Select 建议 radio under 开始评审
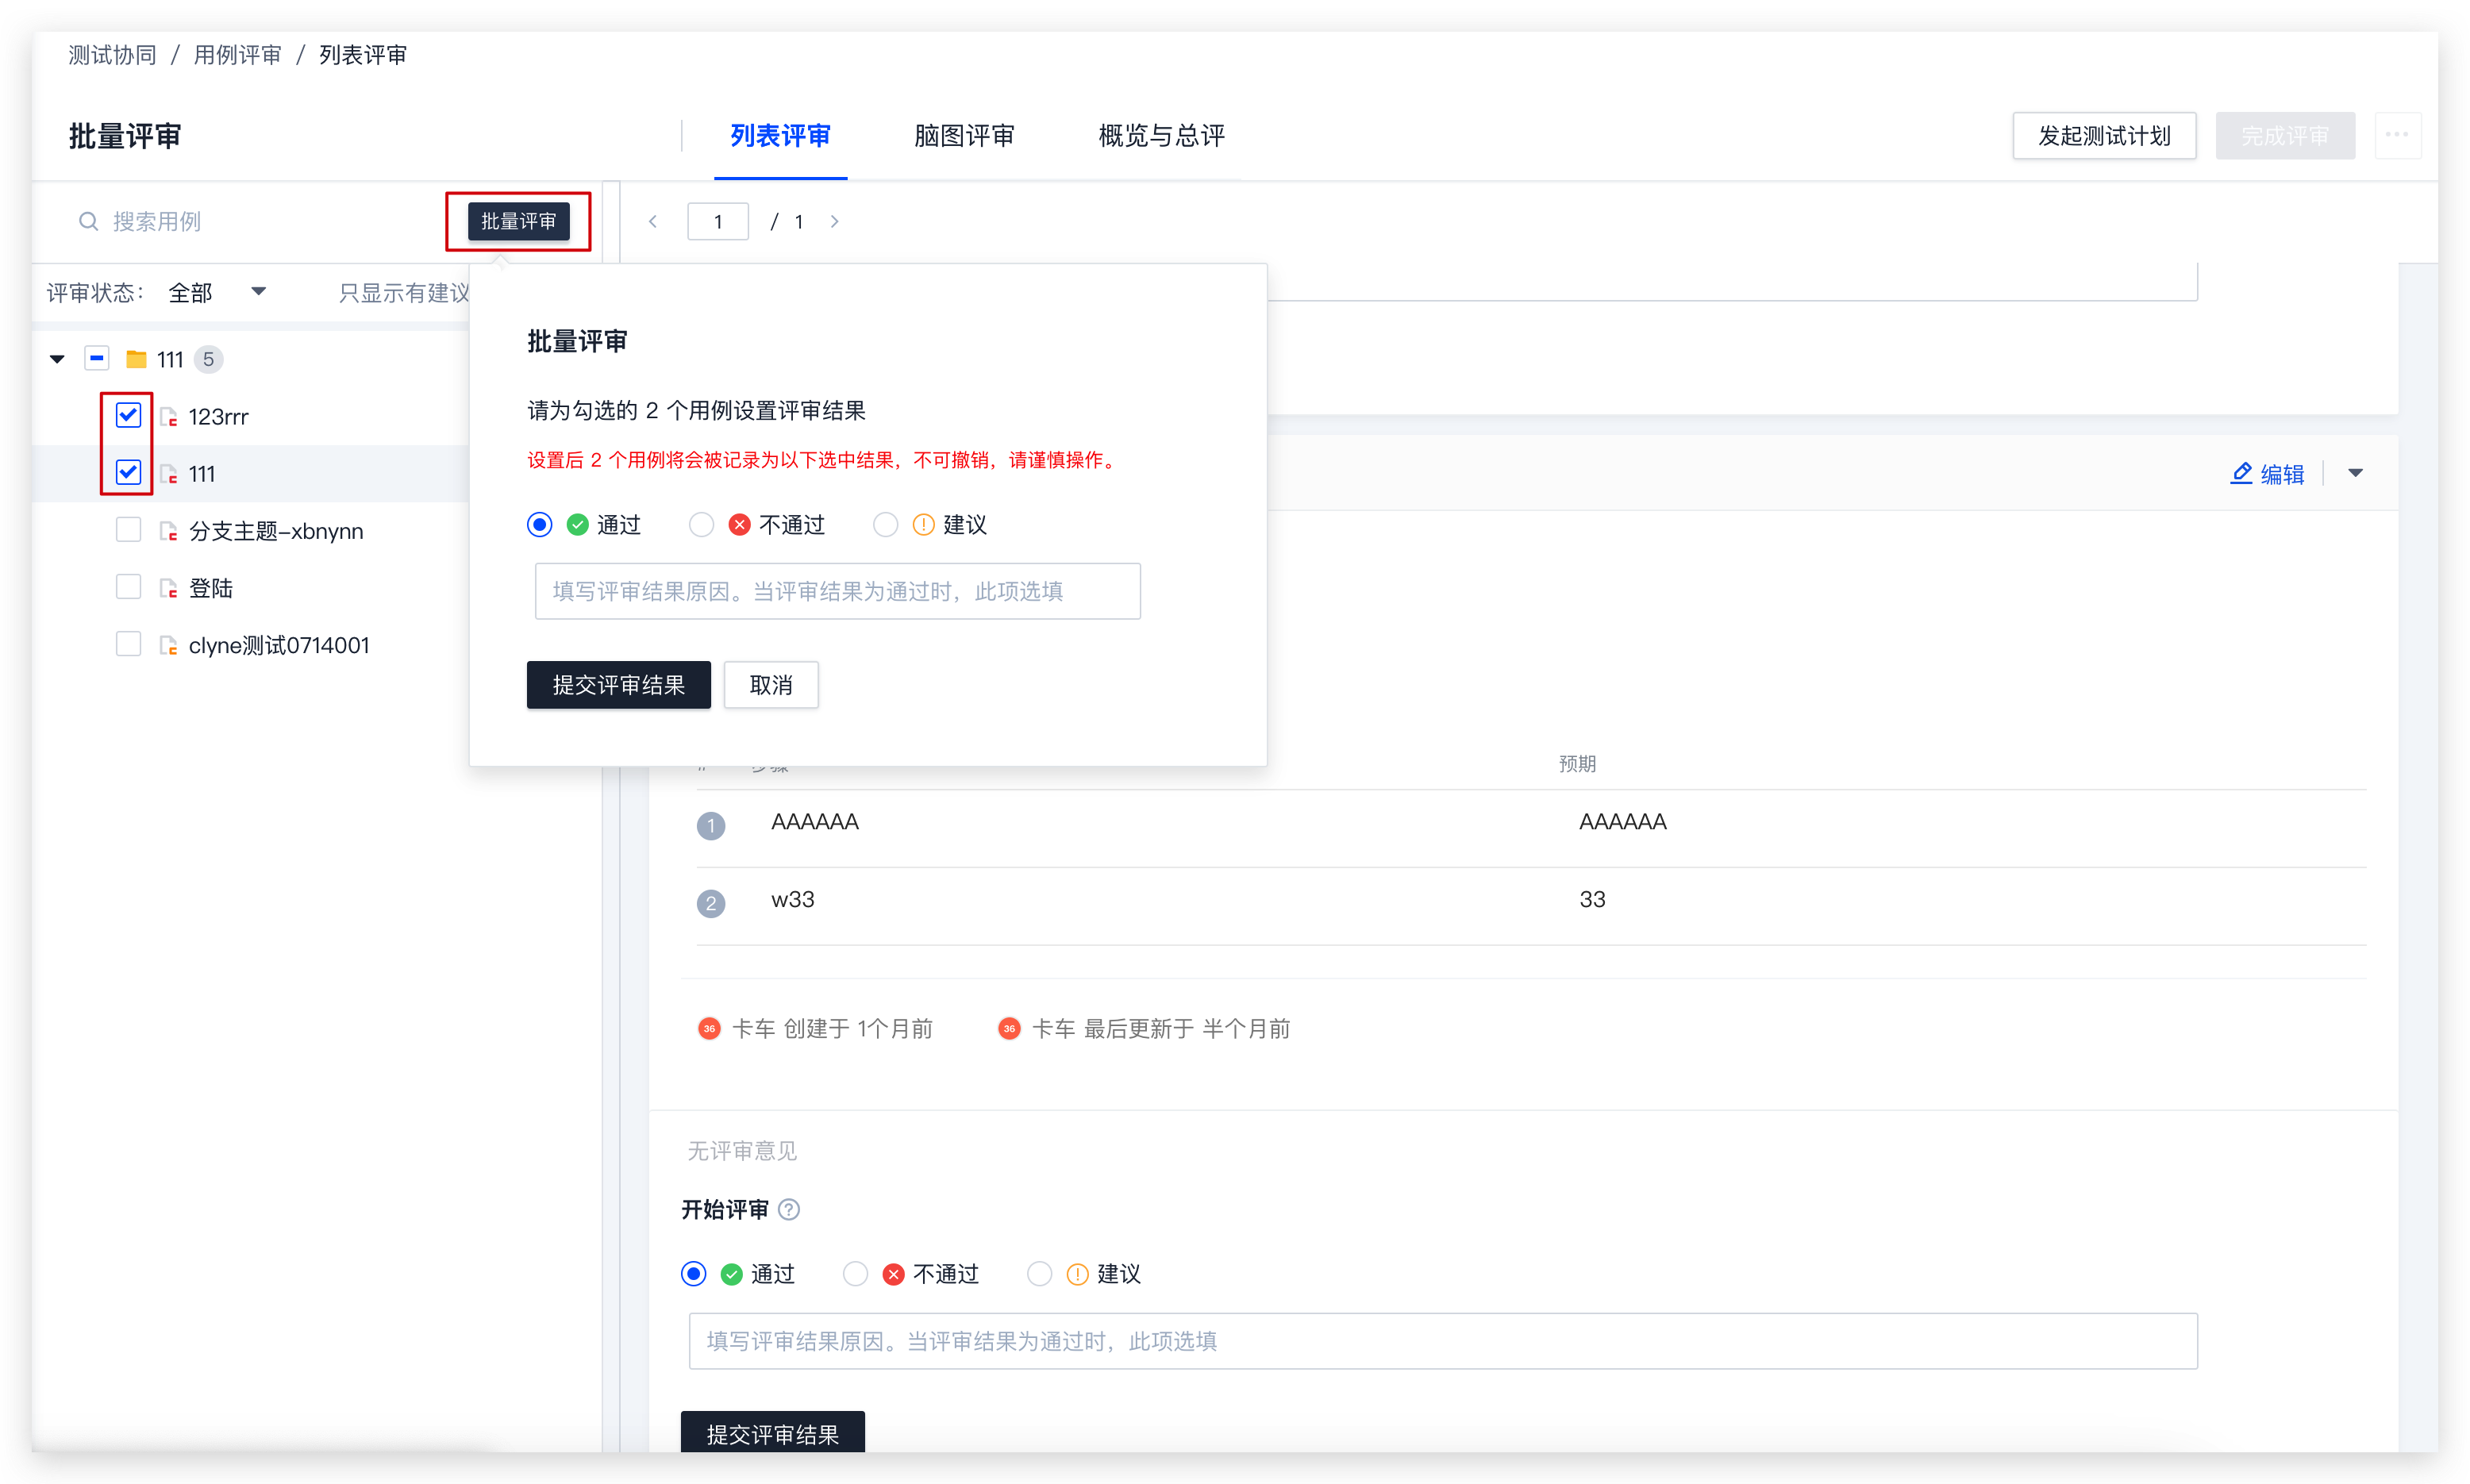 point(1040,1274)
